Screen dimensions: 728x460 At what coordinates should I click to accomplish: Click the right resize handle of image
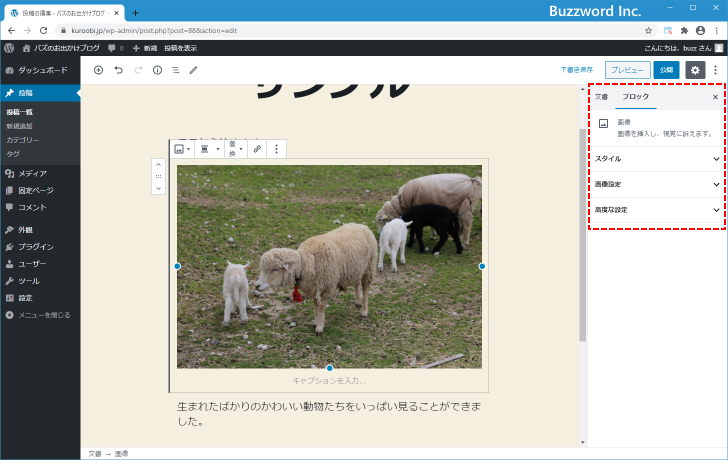[482, 266]
